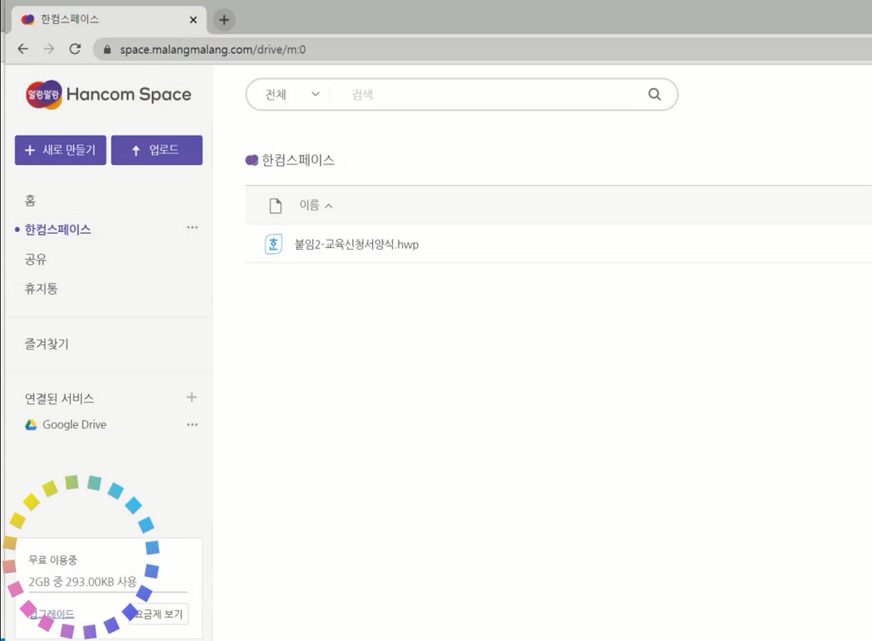Viewport: 872px width, 641px height.
Task: Open the 공유 shared section
Action: click(x=36, y=259)
